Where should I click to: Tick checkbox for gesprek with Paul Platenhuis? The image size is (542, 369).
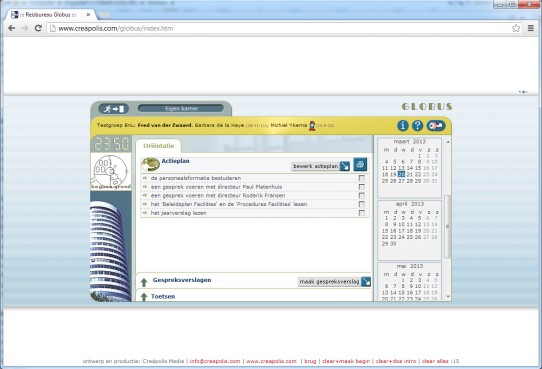pos(362,187)
